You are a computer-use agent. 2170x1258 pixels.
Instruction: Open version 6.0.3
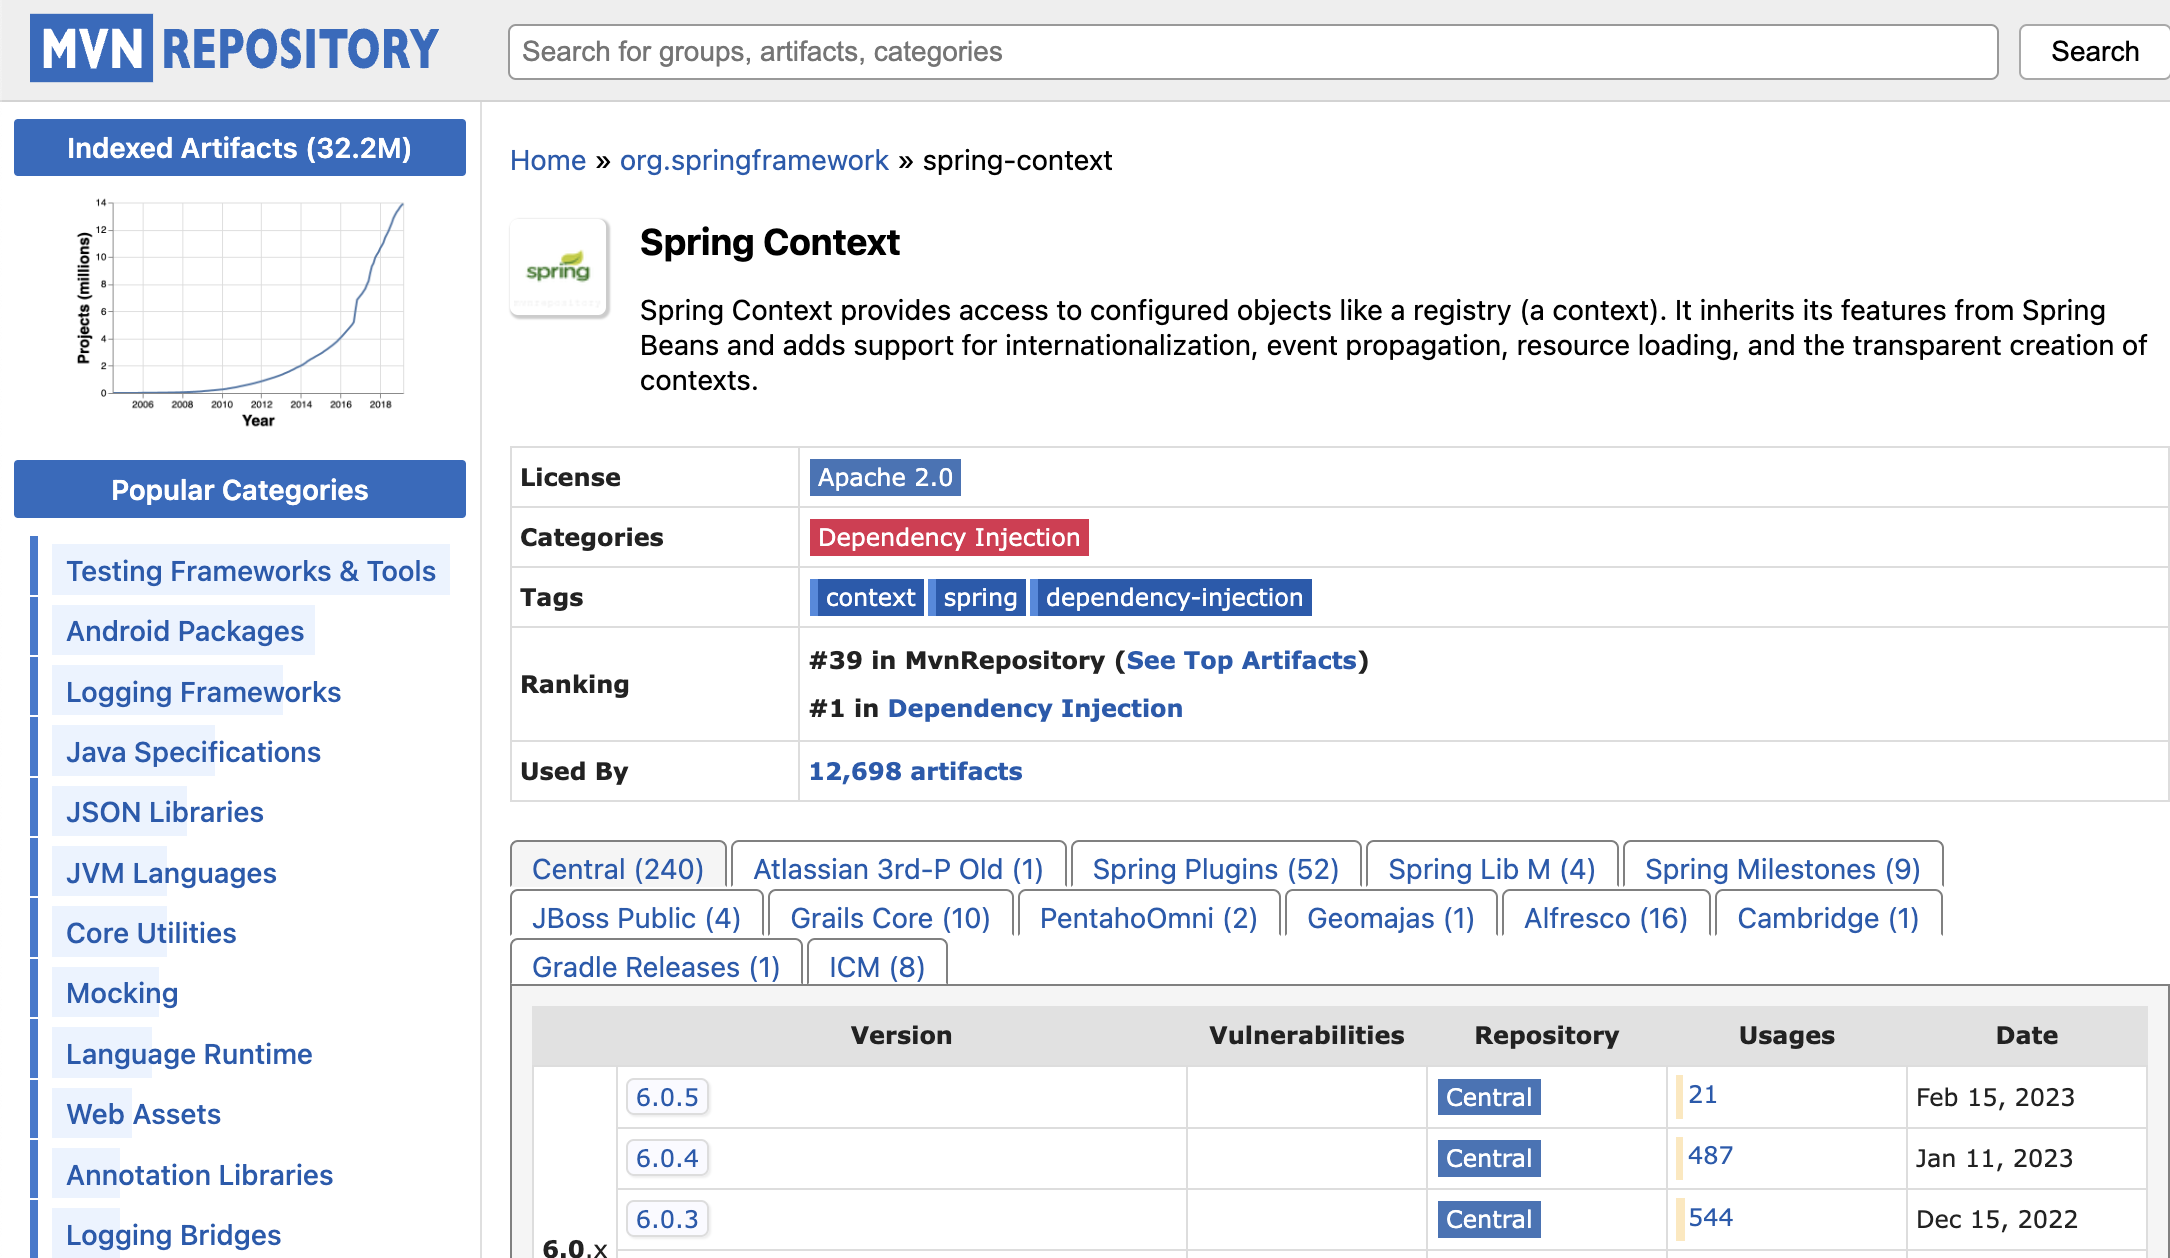667,1219
